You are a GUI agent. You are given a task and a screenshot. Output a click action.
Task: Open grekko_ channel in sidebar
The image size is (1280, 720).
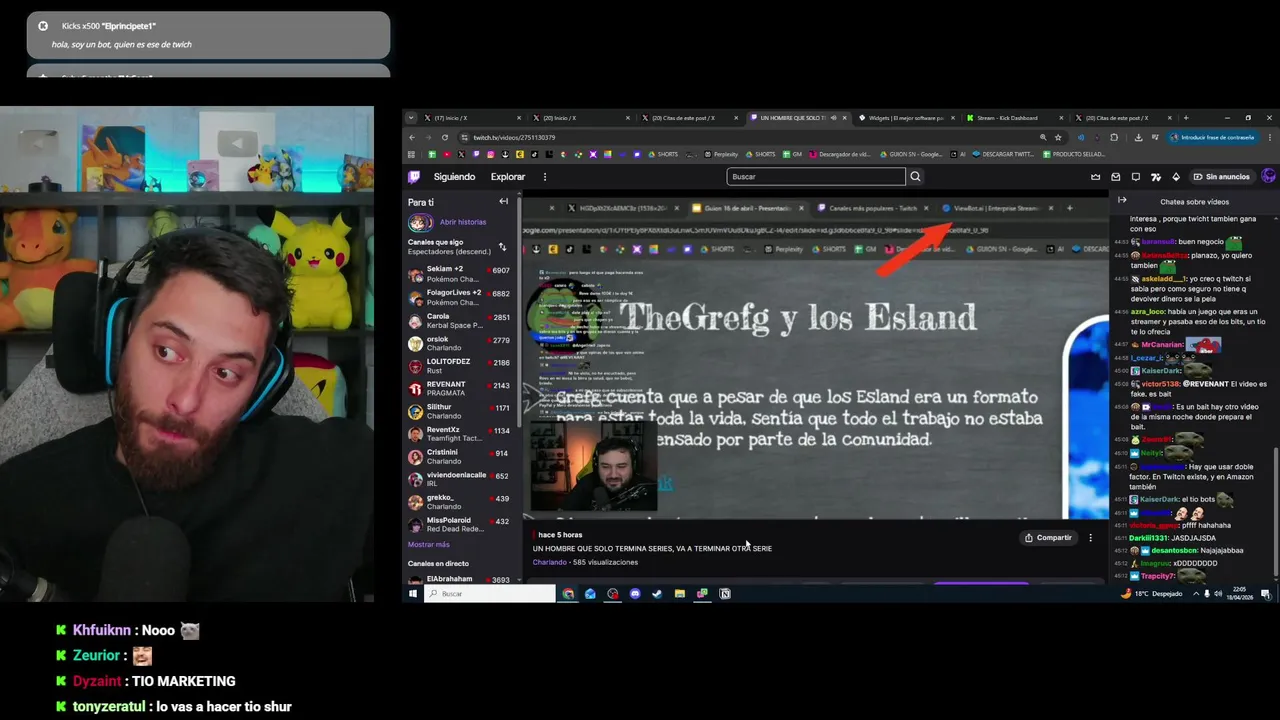(x=461, y=502)
